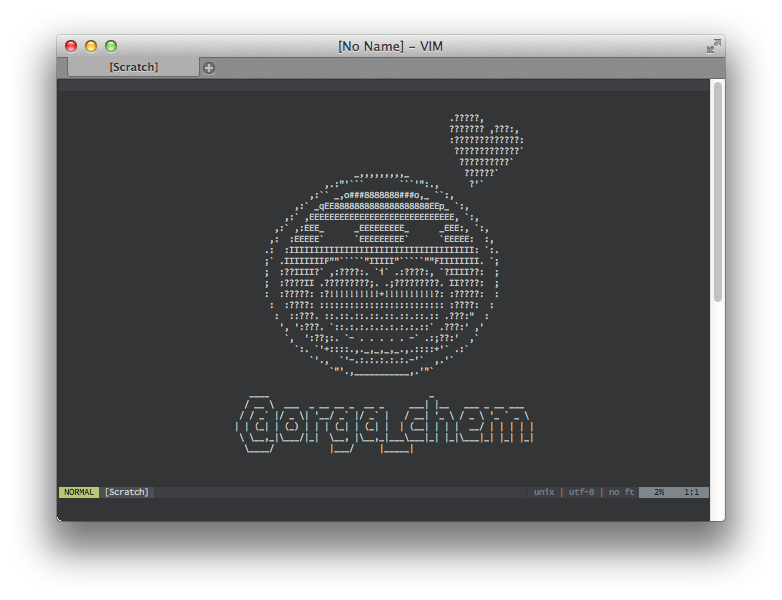Click the '[No Name] – VIM' window title
This screenshot has height=600, width=782.
[x=391, y=46]
